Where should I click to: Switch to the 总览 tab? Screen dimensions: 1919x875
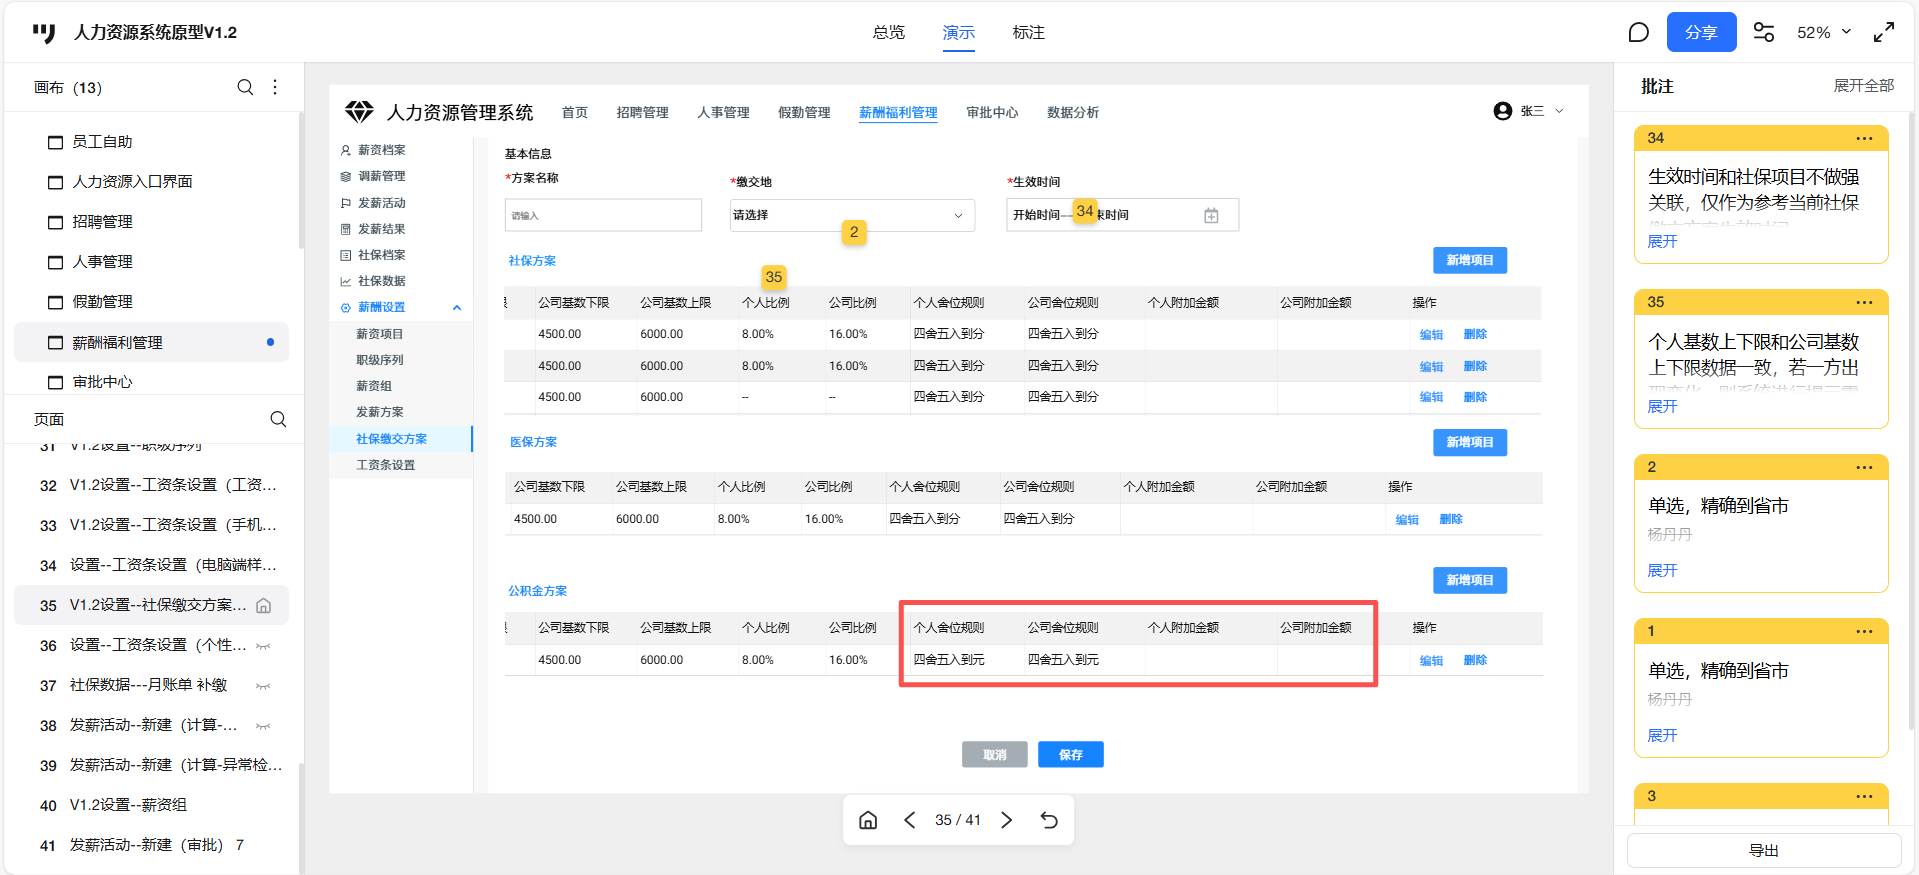click(888, 33)
